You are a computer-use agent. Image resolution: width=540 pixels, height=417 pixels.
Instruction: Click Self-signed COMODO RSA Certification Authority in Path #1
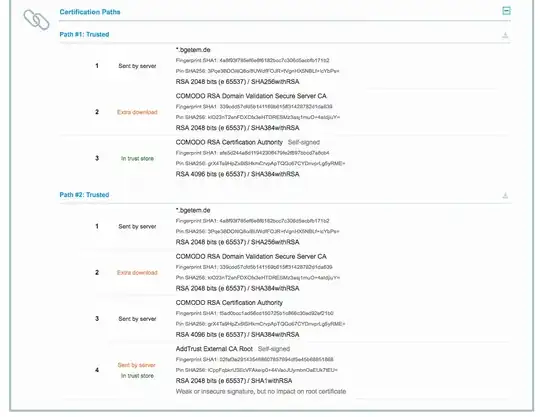(x=229, y=142)
